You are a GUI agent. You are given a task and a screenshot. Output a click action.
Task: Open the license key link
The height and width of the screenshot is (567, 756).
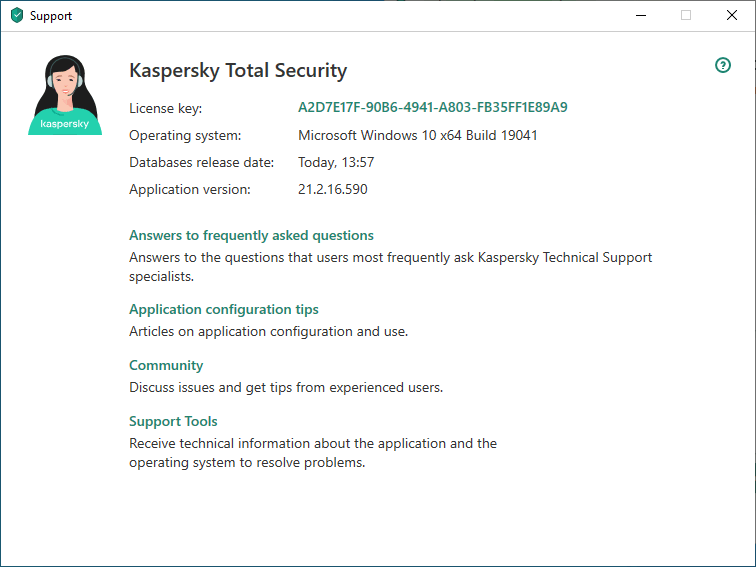433,107
